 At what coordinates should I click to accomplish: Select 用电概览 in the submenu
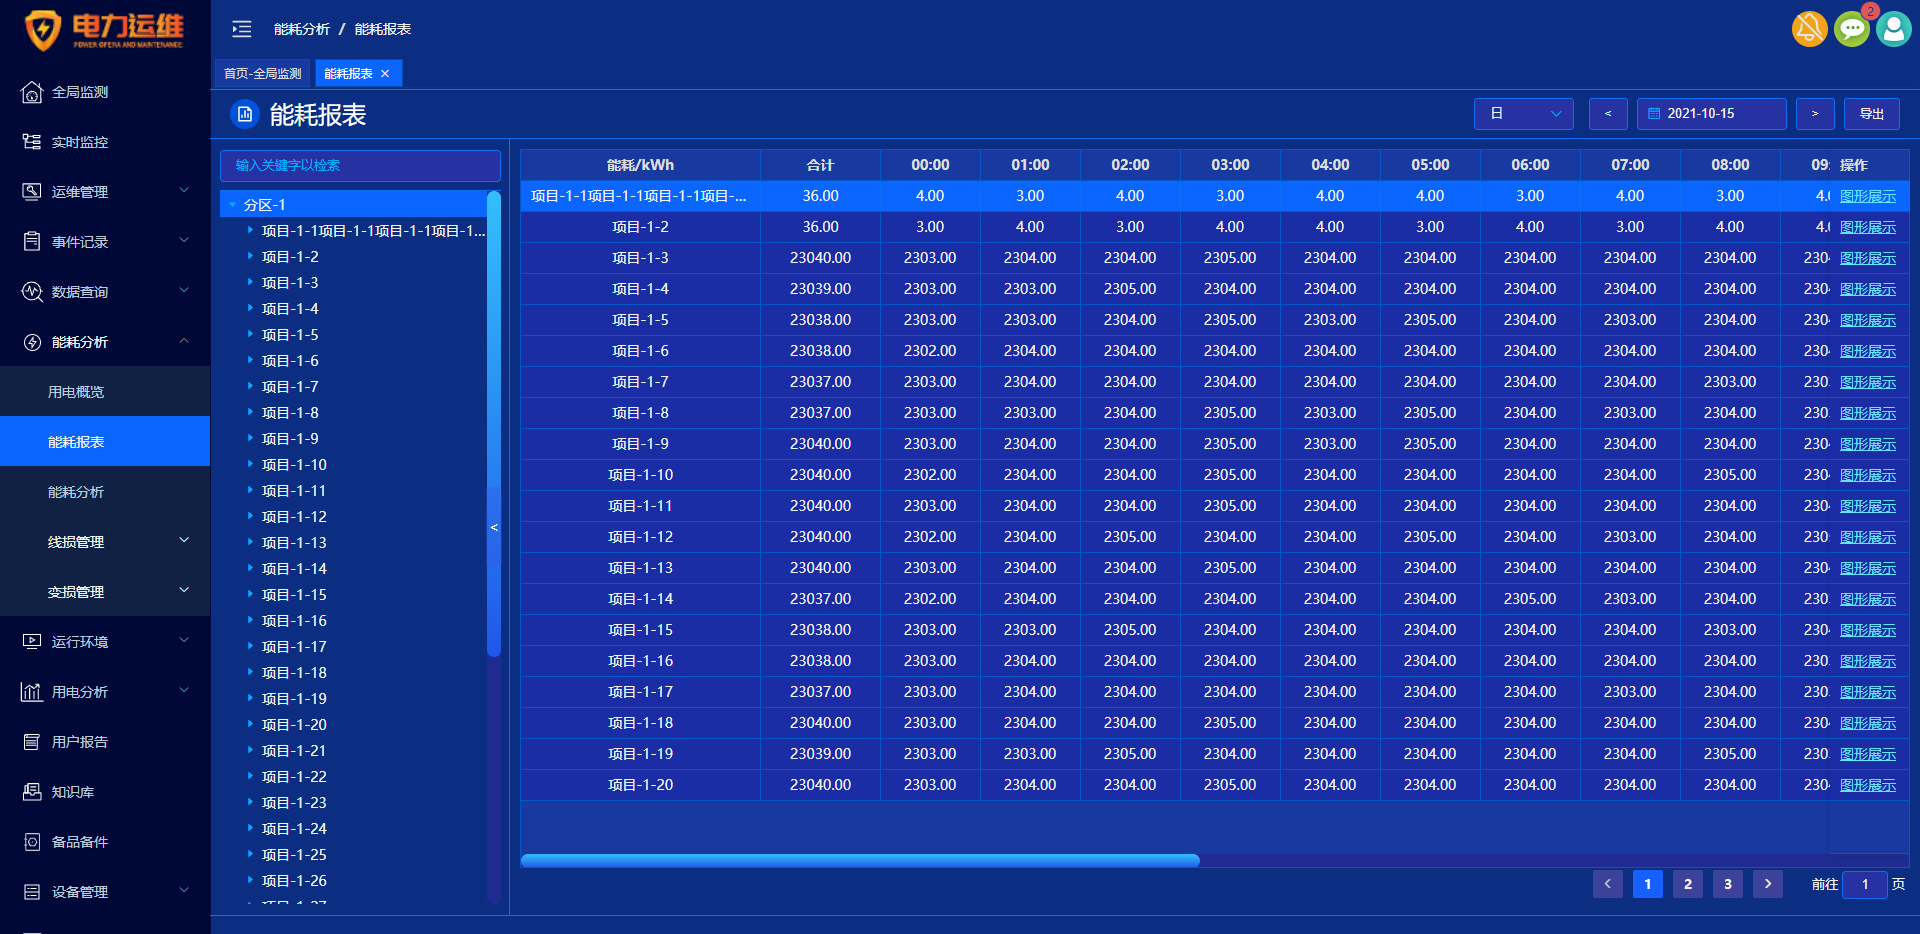[x=76, y=392]
